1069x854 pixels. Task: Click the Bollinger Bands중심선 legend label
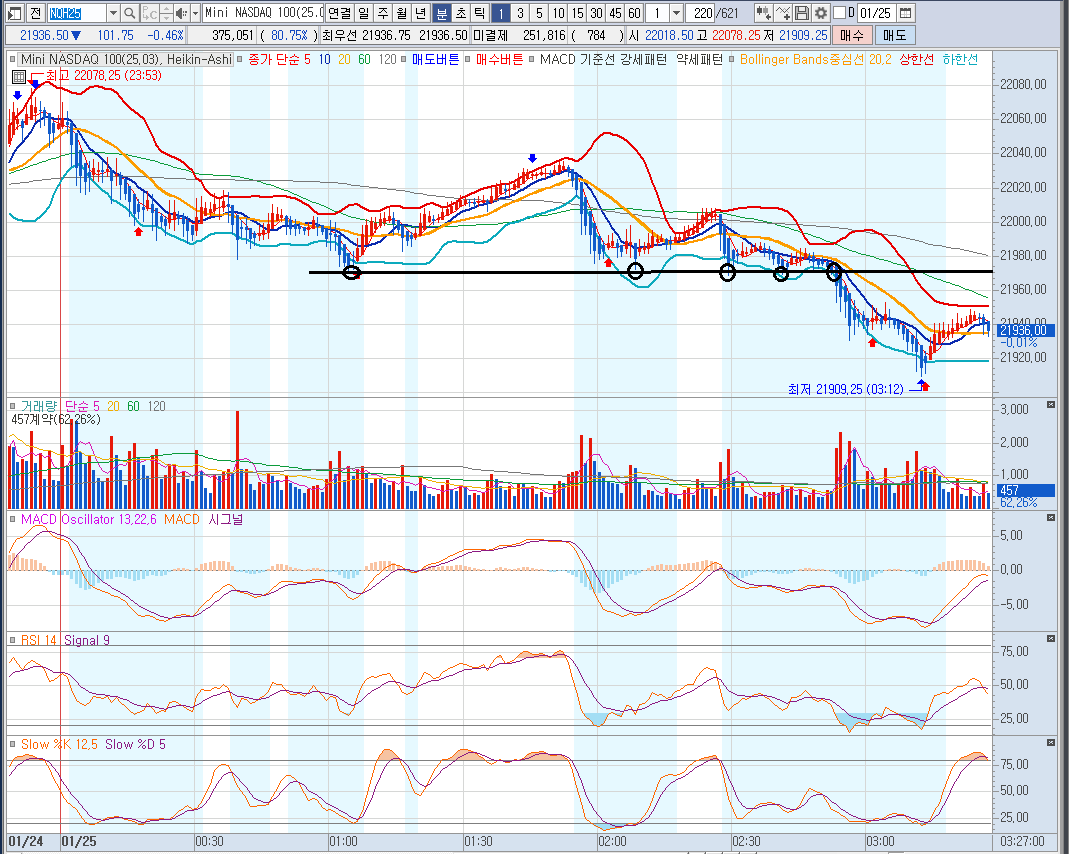802,60
